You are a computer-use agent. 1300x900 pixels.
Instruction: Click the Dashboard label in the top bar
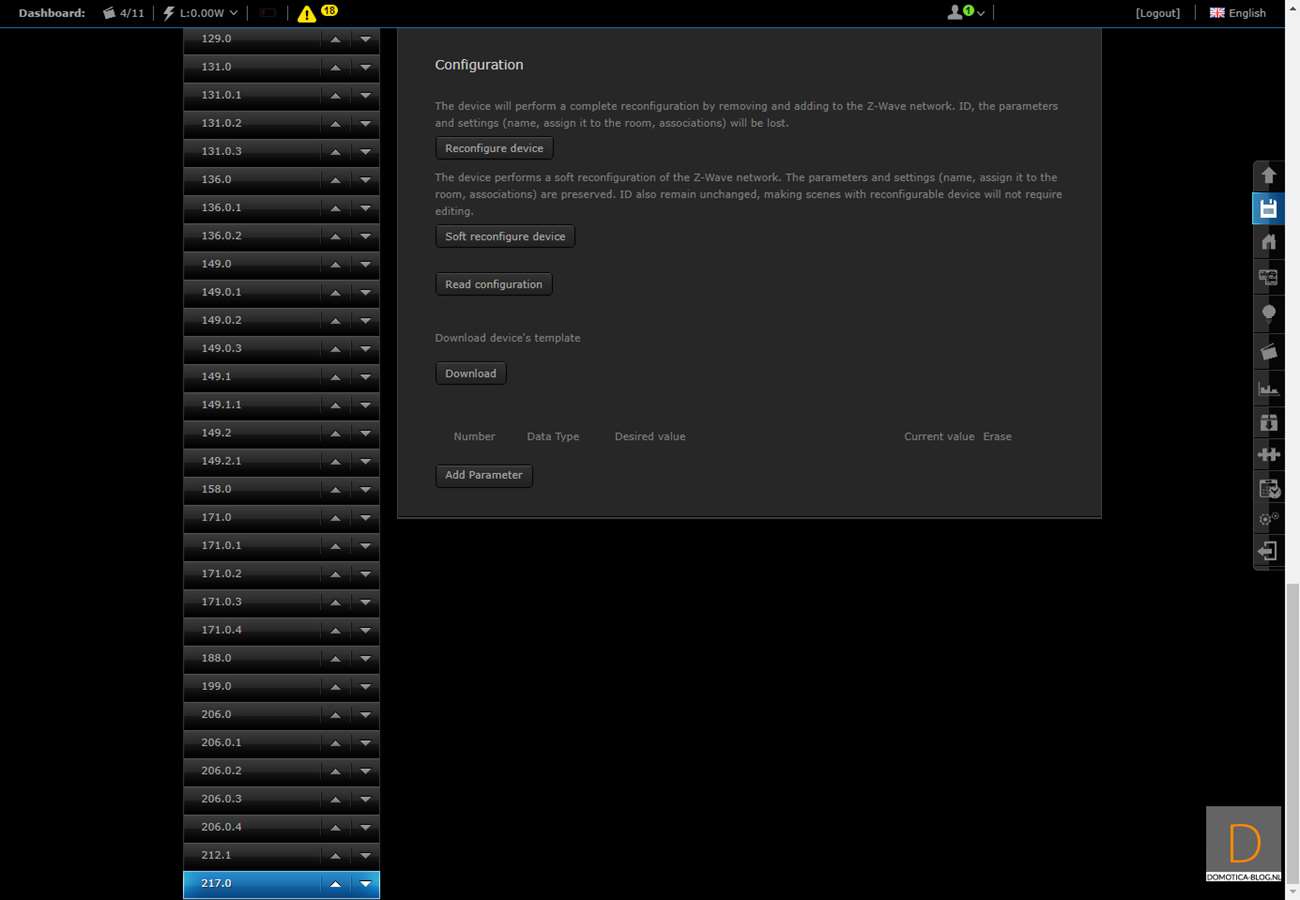click(x=52, y=13)
